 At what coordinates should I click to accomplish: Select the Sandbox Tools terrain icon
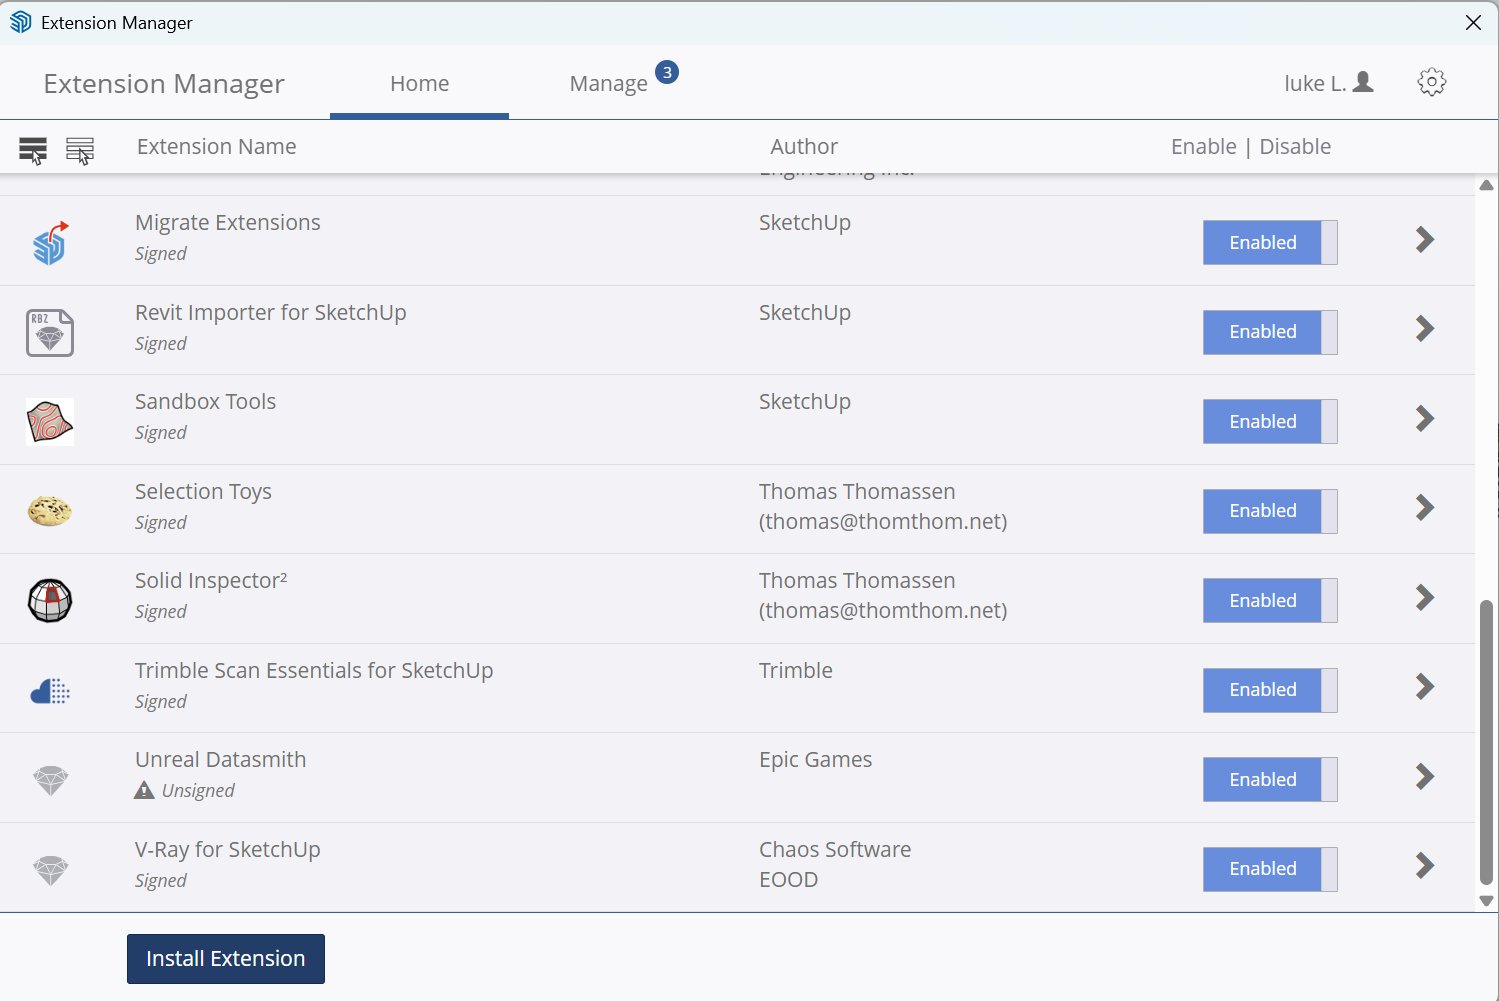49,421
